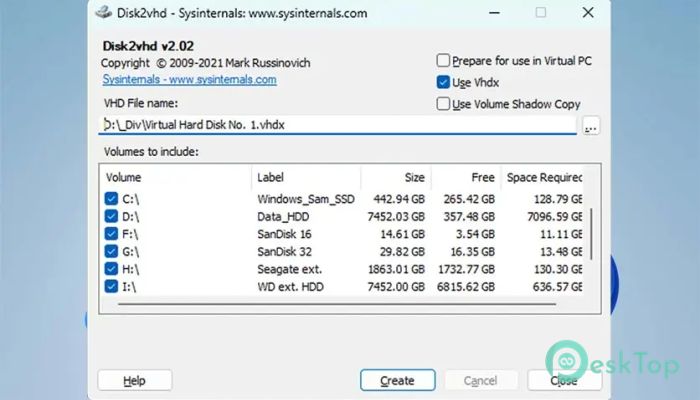Click the volumes list horizontal scrollbar

tap(338, 304)
